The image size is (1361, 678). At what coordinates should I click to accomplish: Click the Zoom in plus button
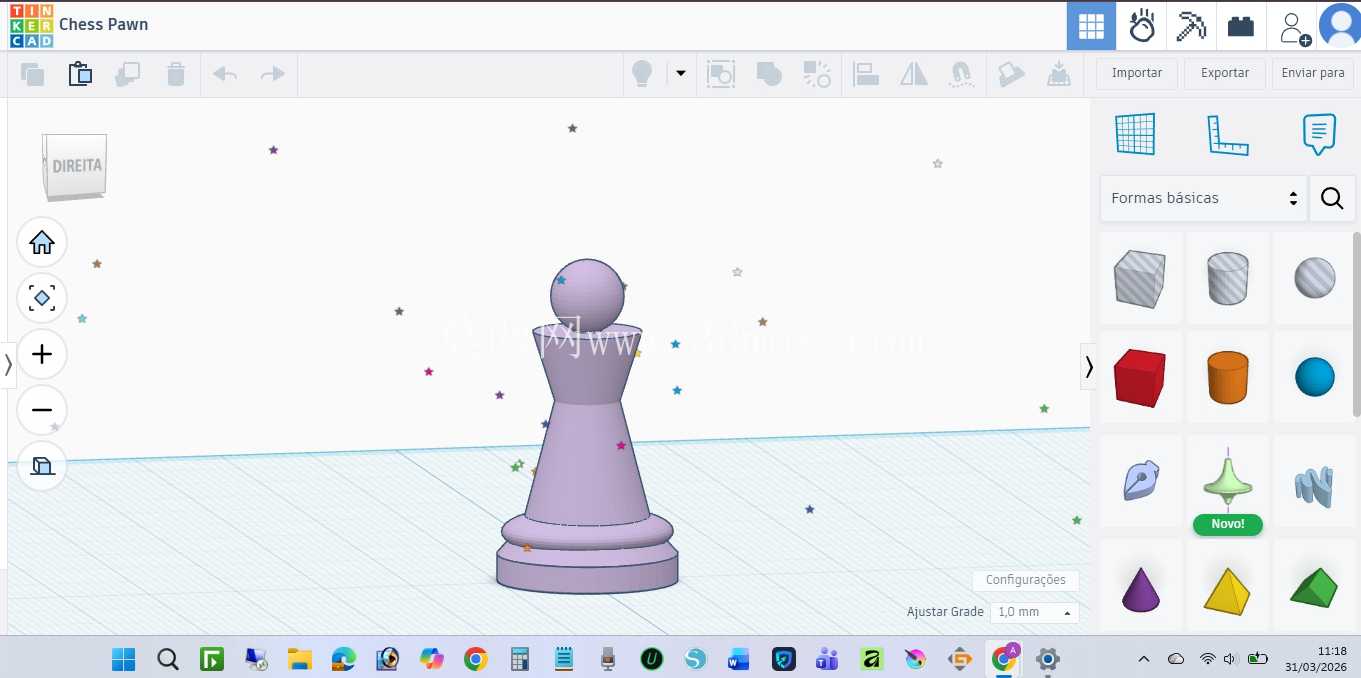tap(42, 354)
